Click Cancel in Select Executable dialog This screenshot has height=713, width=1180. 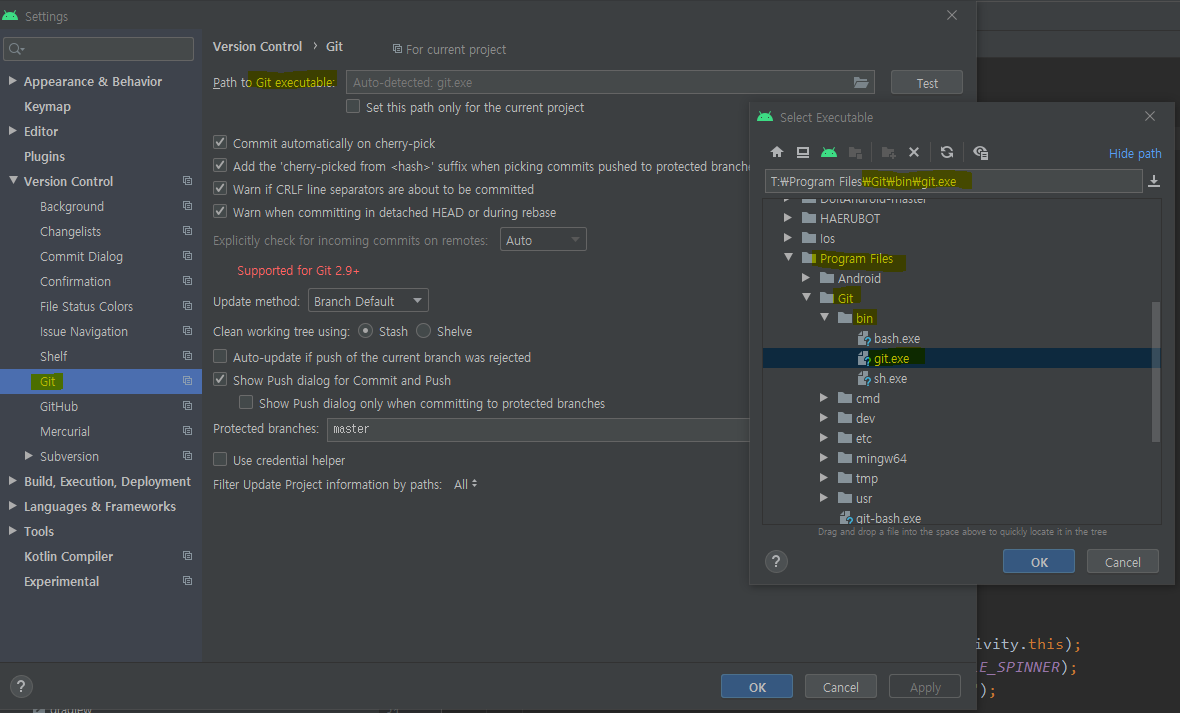[1122, 562]
